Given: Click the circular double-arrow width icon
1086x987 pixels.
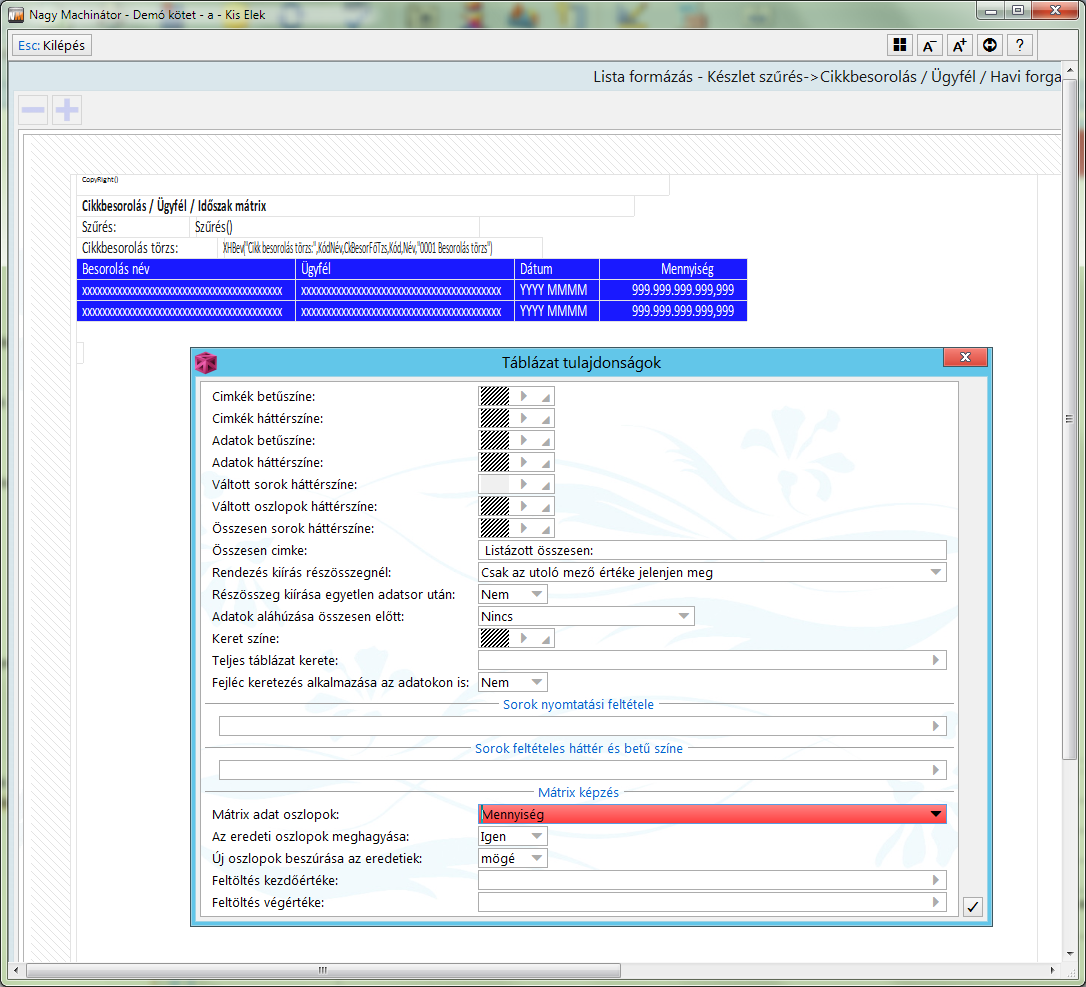Looking at the screenshot, I should pos(990,45).
